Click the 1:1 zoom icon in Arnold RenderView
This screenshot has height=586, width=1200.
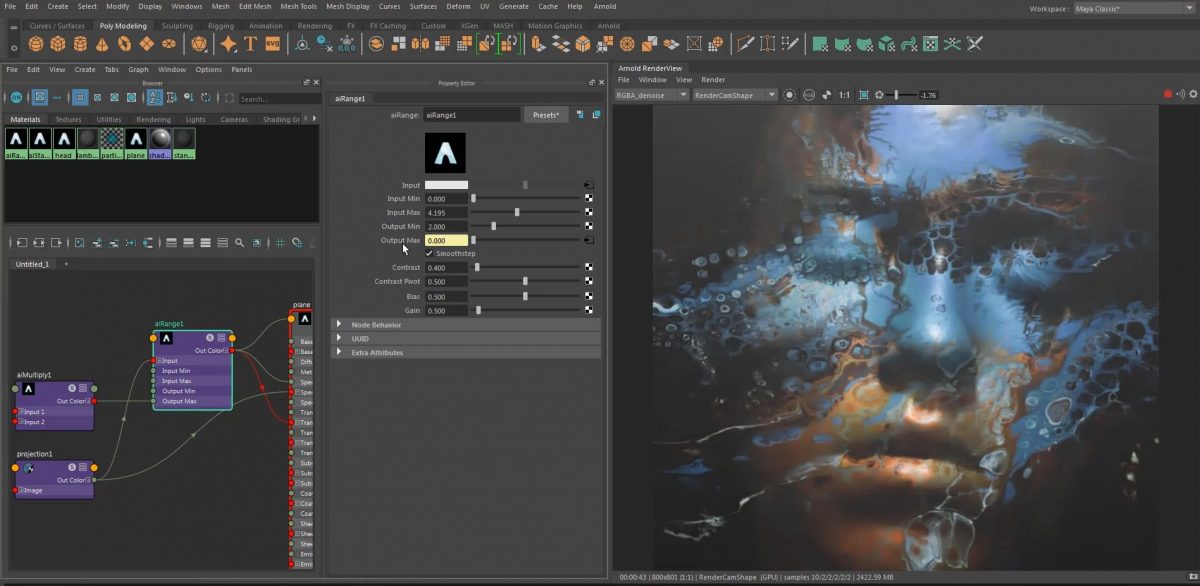tap(843, 95)
